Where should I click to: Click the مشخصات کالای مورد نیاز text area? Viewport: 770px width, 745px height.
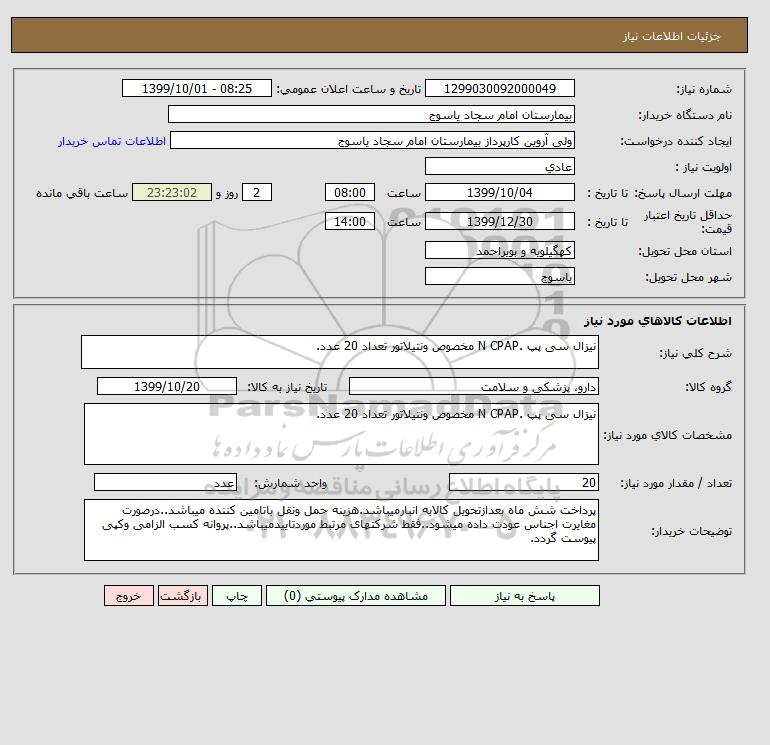[341, 434]
